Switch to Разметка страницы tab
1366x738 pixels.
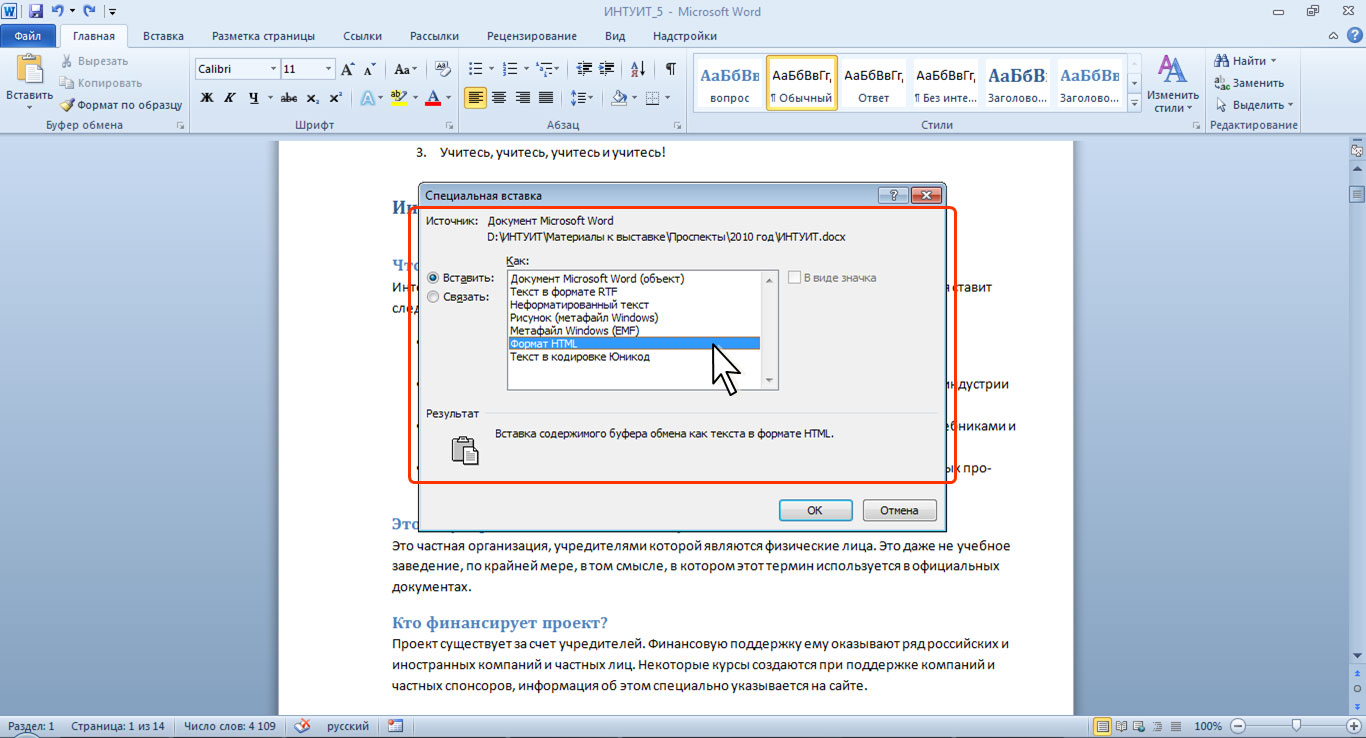[263, 36]
